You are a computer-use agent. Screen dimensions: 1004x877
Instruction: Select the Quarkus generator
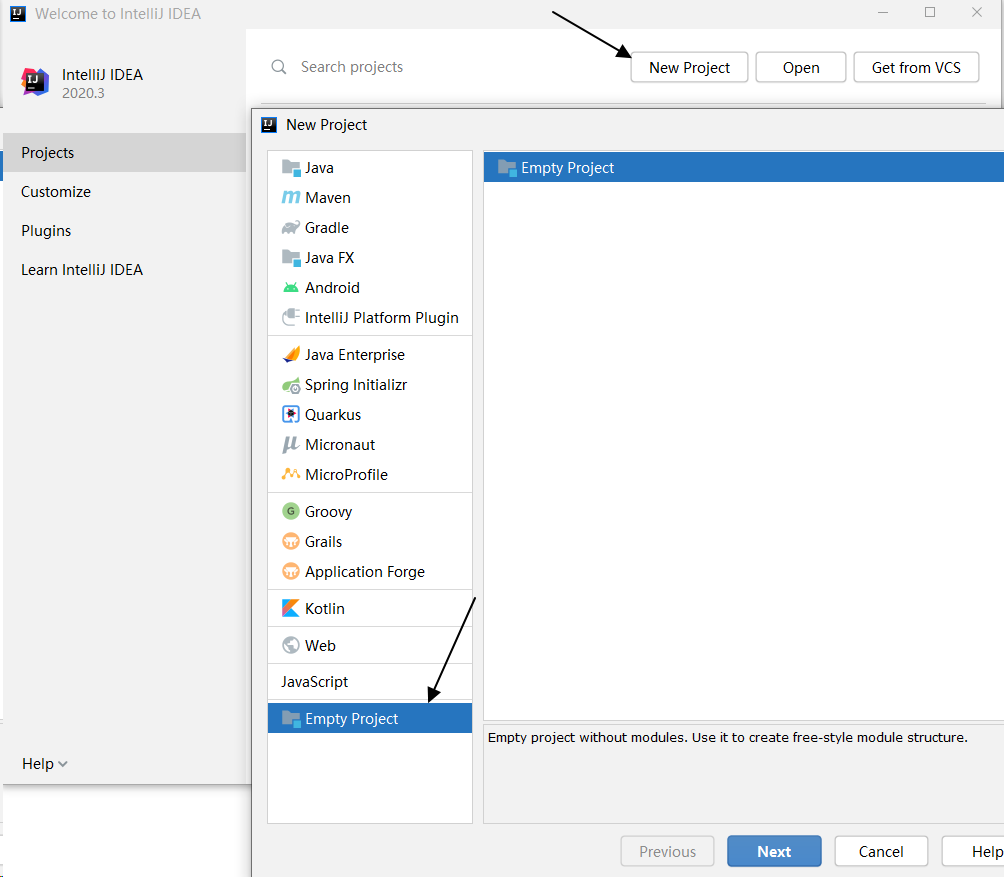(x=370, y=415)
